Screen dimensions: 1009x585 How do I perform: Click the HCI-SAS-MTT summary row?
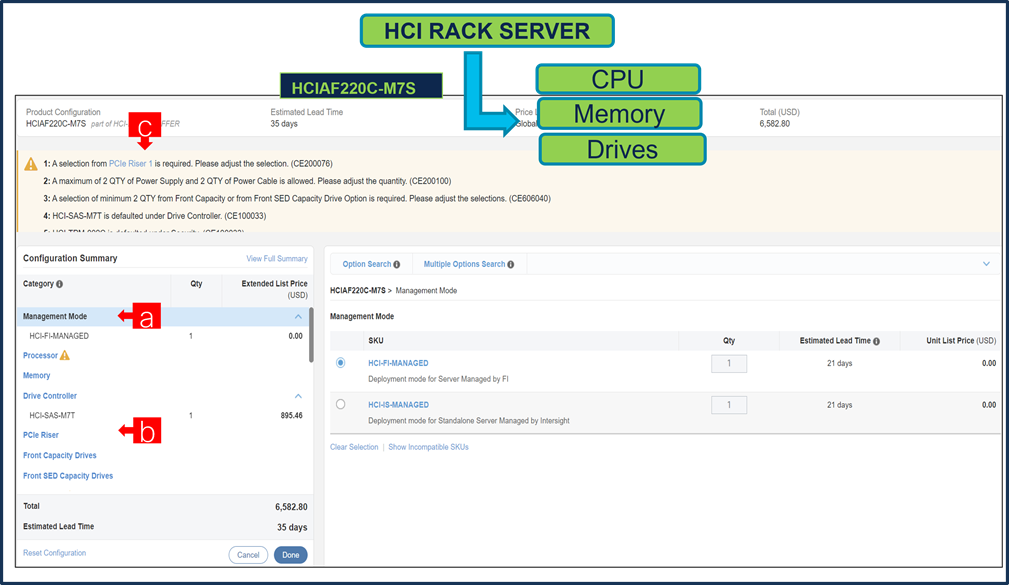click(163, 416)
